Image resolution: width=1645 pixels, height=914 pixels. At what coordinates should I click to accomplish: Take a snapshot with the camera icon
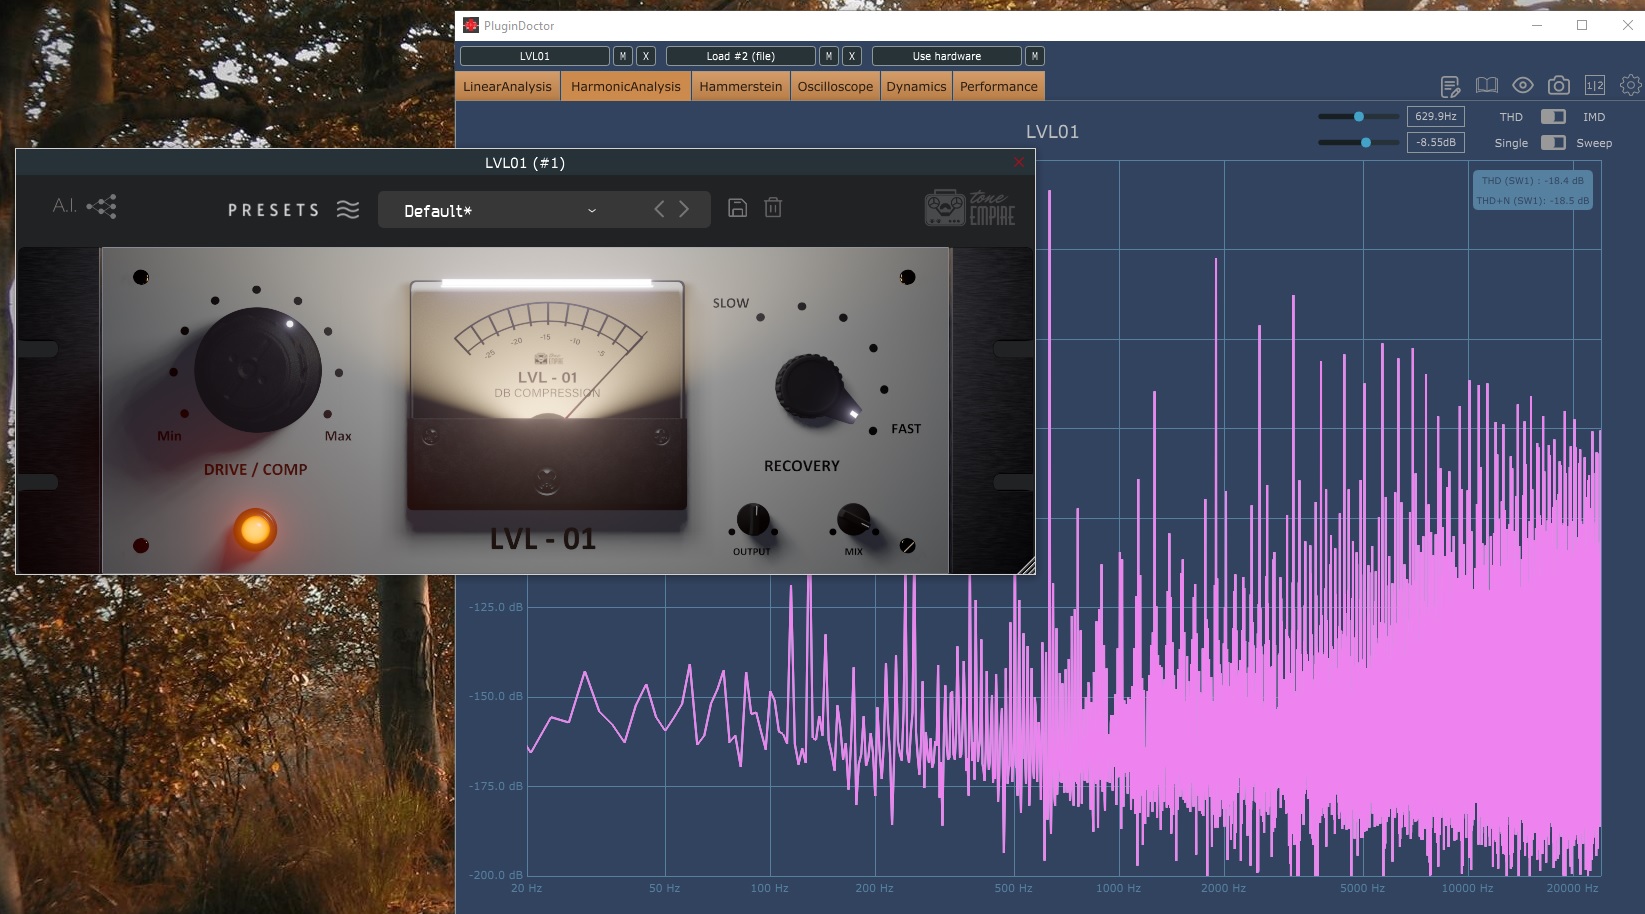tap(1558, 86)
